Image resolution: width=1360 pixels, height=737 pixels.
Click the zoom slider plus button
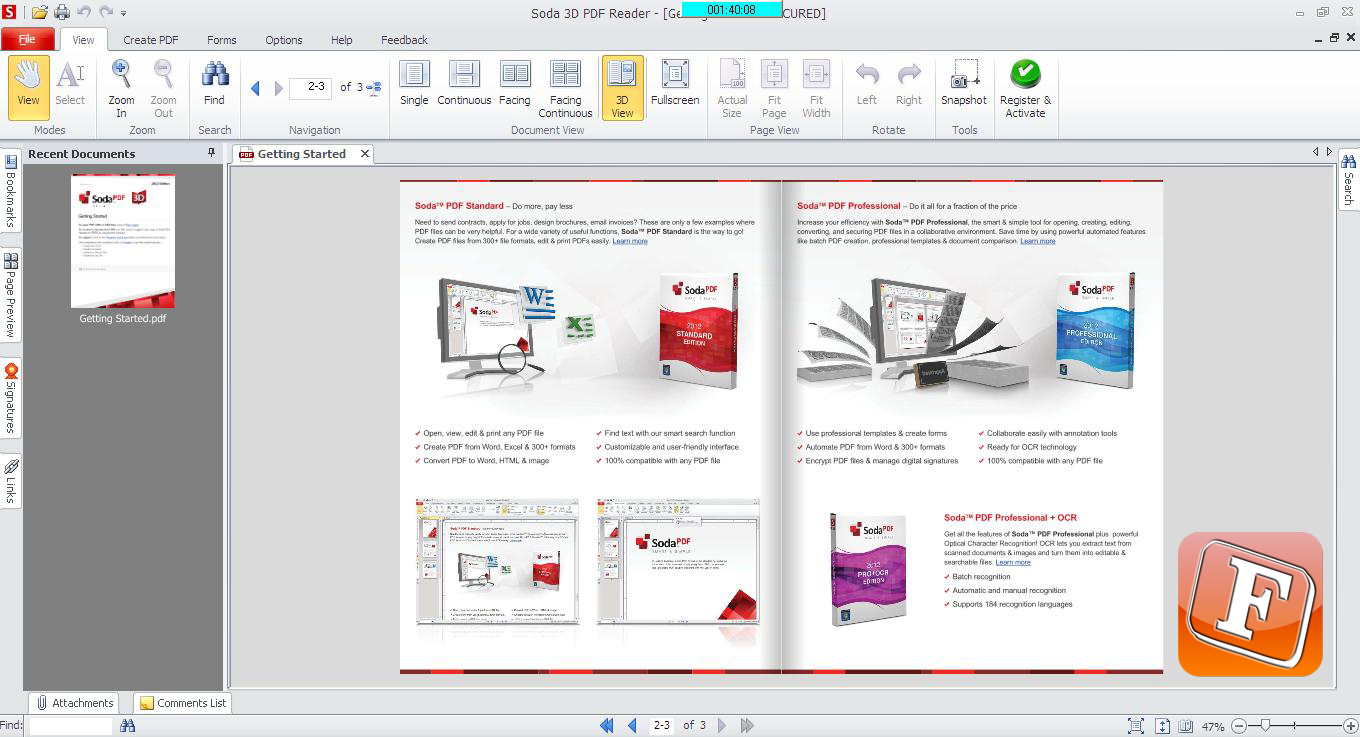pos(1351,726)
